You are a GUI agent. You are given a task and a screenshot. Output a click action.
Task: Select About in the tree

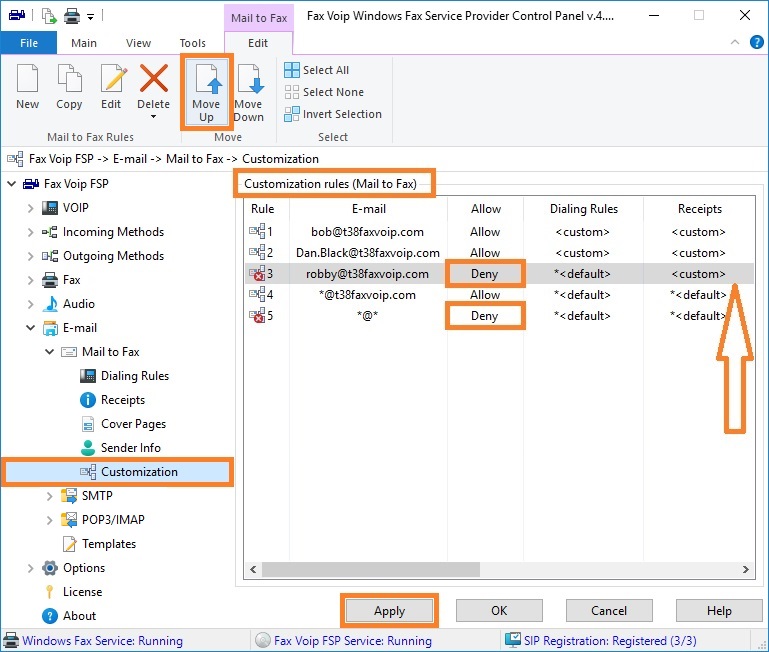(79, 616)
